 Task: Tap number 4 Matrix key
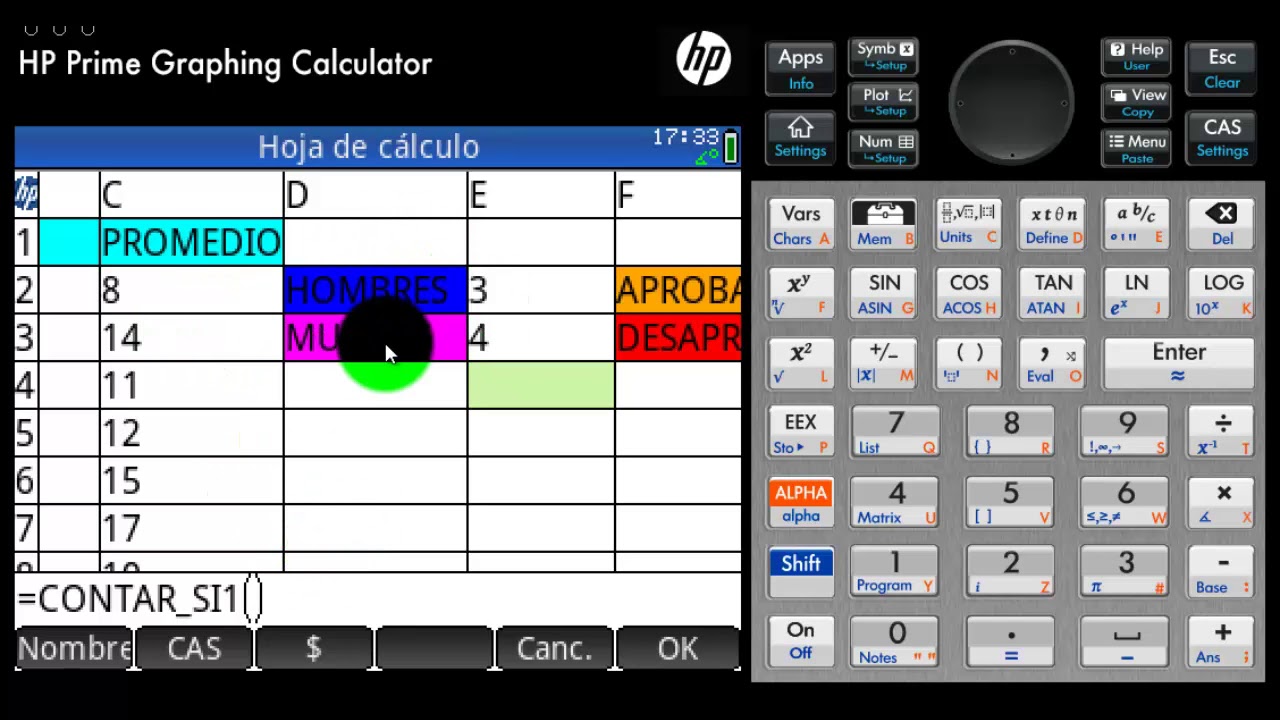coord(895,503)
